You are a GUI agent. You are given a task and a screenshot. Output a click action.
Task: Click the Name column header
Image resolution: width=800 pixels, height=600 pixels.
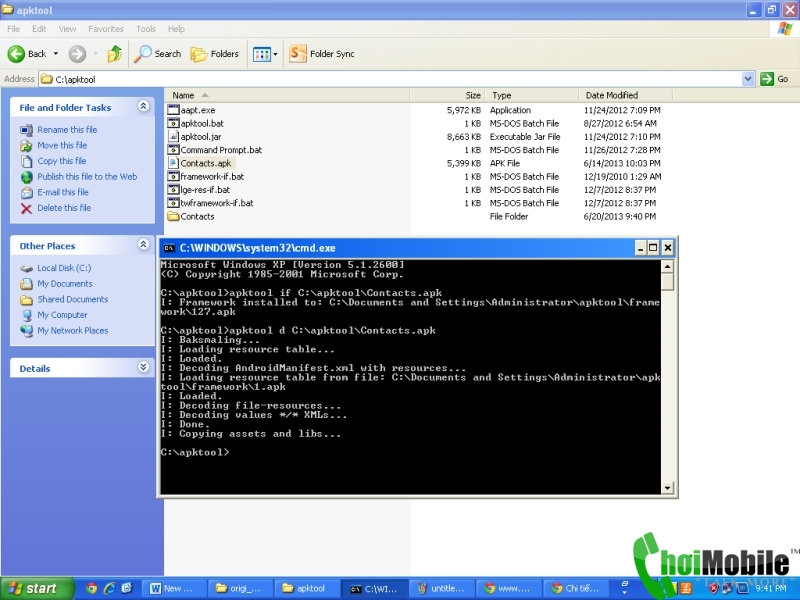click(x=287, y=95)
